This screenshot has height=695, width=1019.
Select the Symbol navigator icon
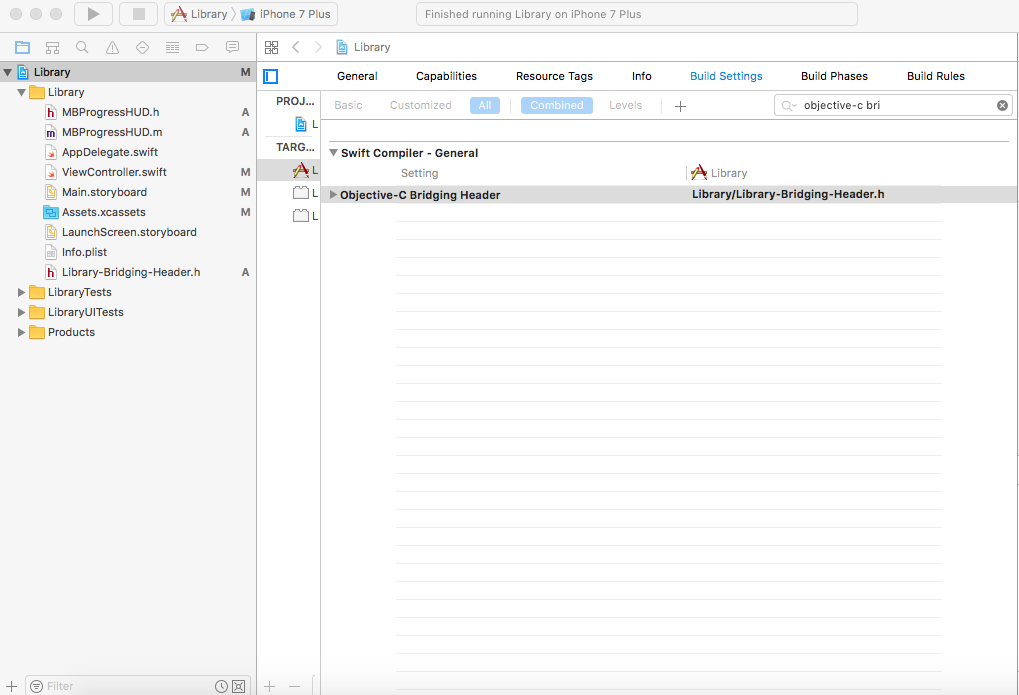coord(52,47)
